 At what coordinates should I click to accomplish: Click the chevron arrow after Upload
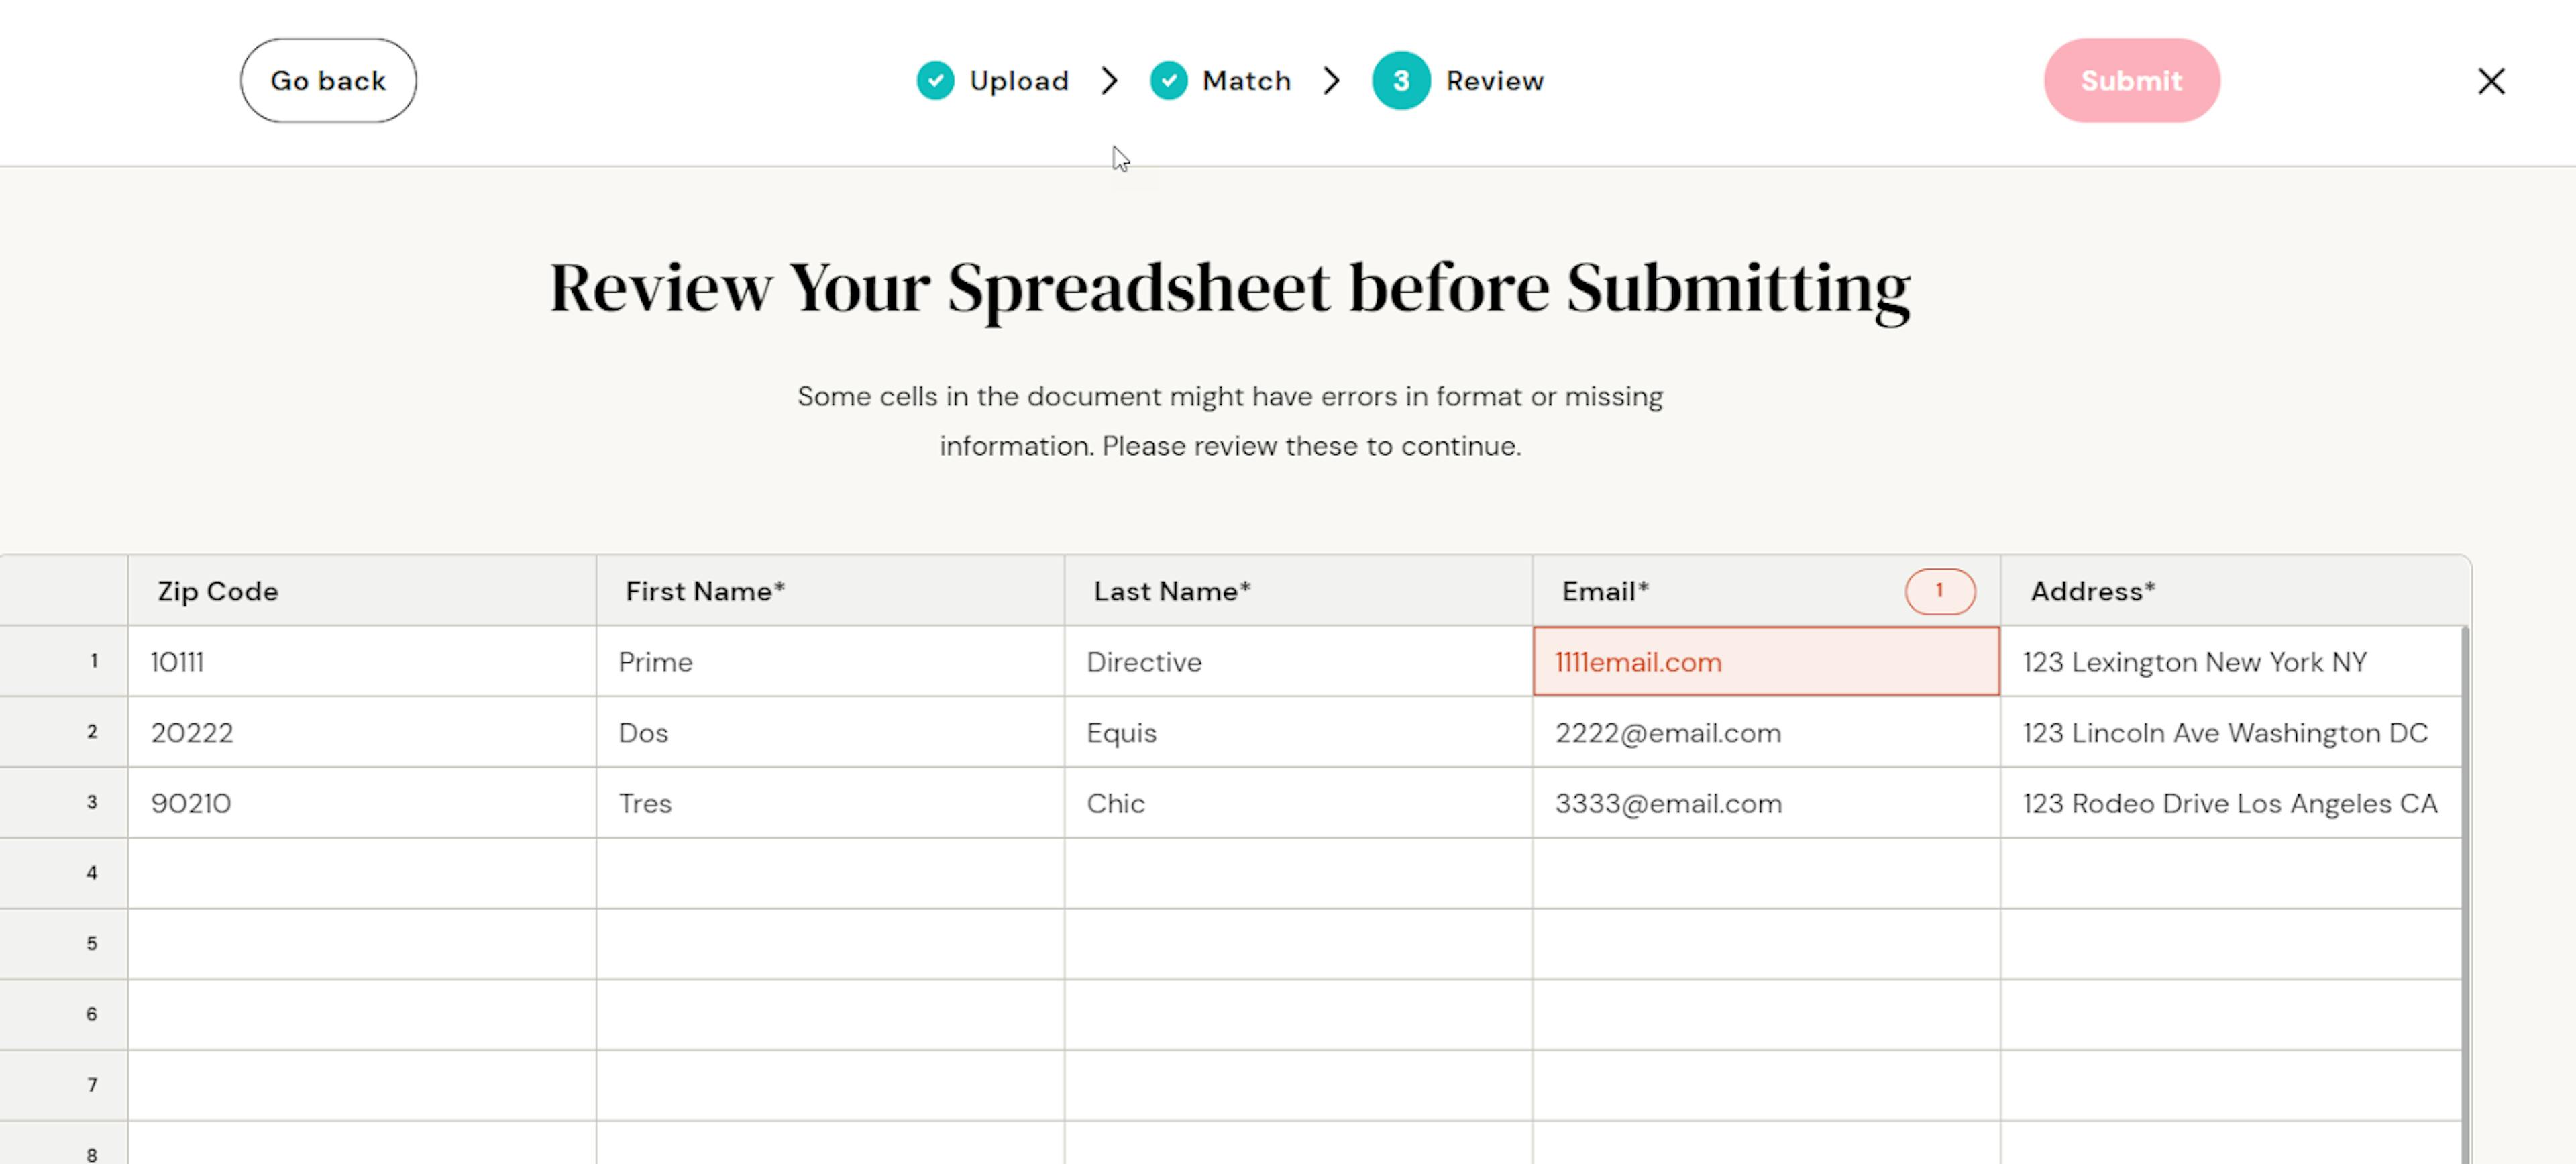click(x=1109, y=81)
